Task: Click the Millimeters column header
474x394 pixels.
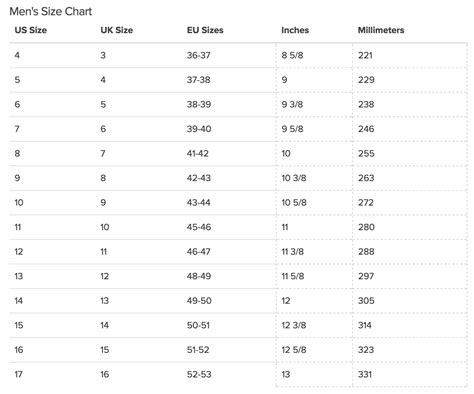Action: tap(381, 30)
